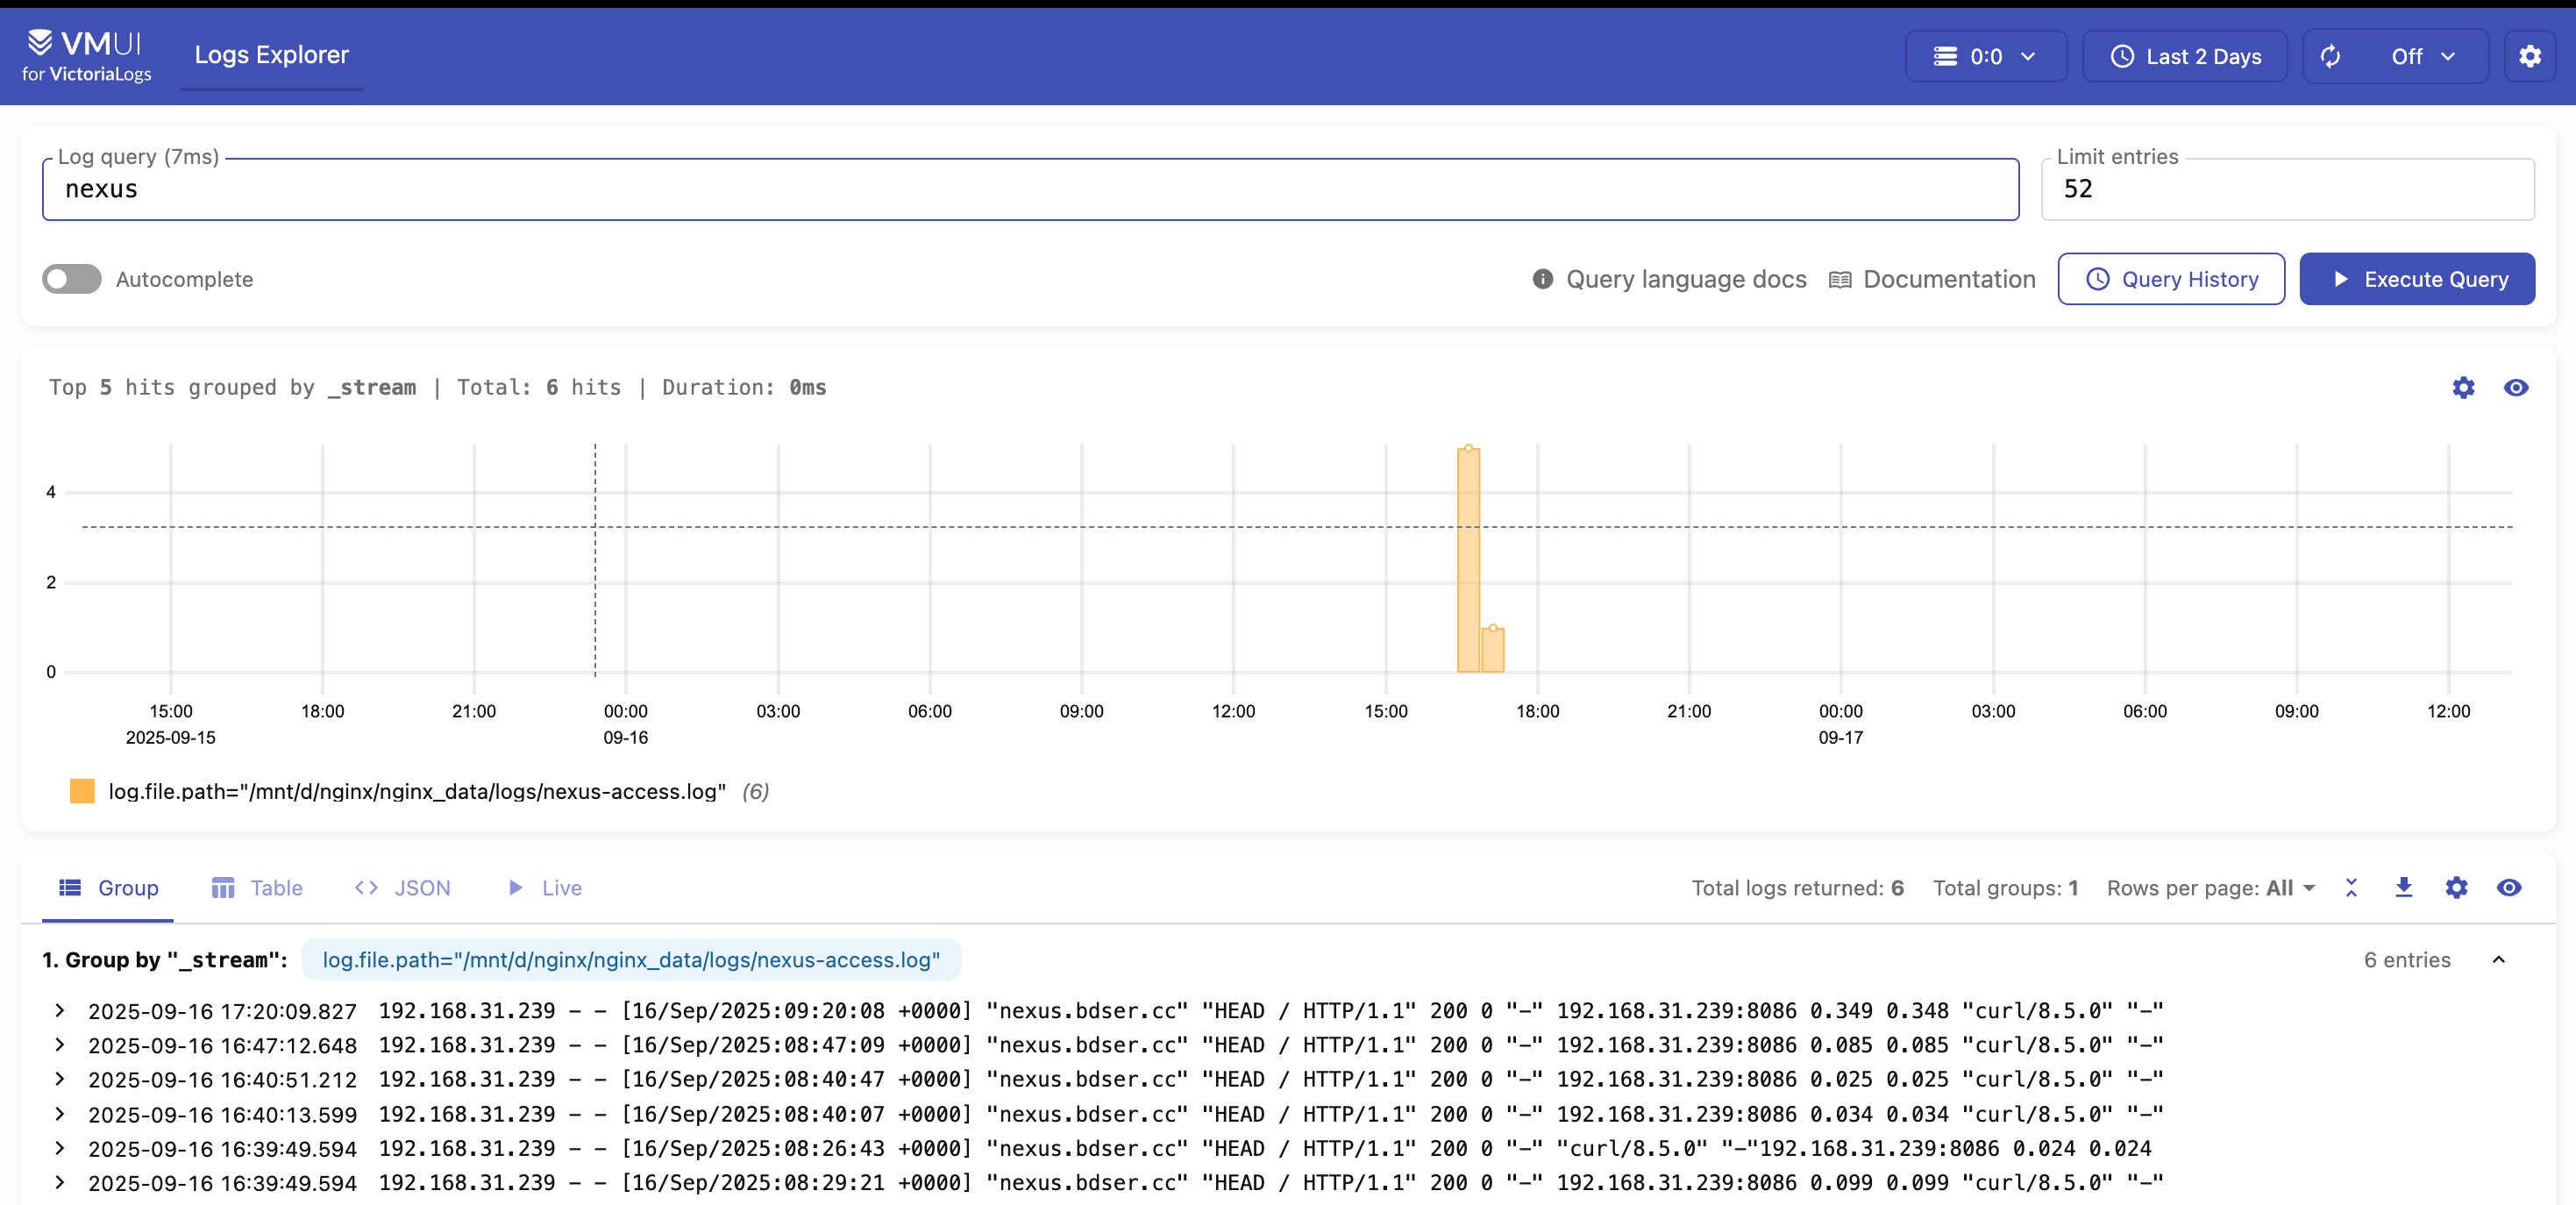This screenshot has height=1205, width=2576.
Task: Open the hits chart settings gear
Action: click(x=2463, y=387)
